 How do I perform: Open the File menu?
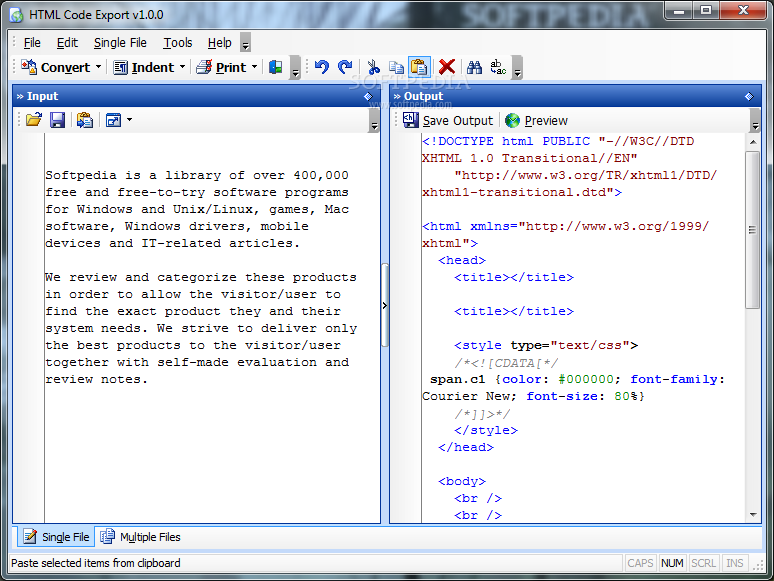(32, 43)
